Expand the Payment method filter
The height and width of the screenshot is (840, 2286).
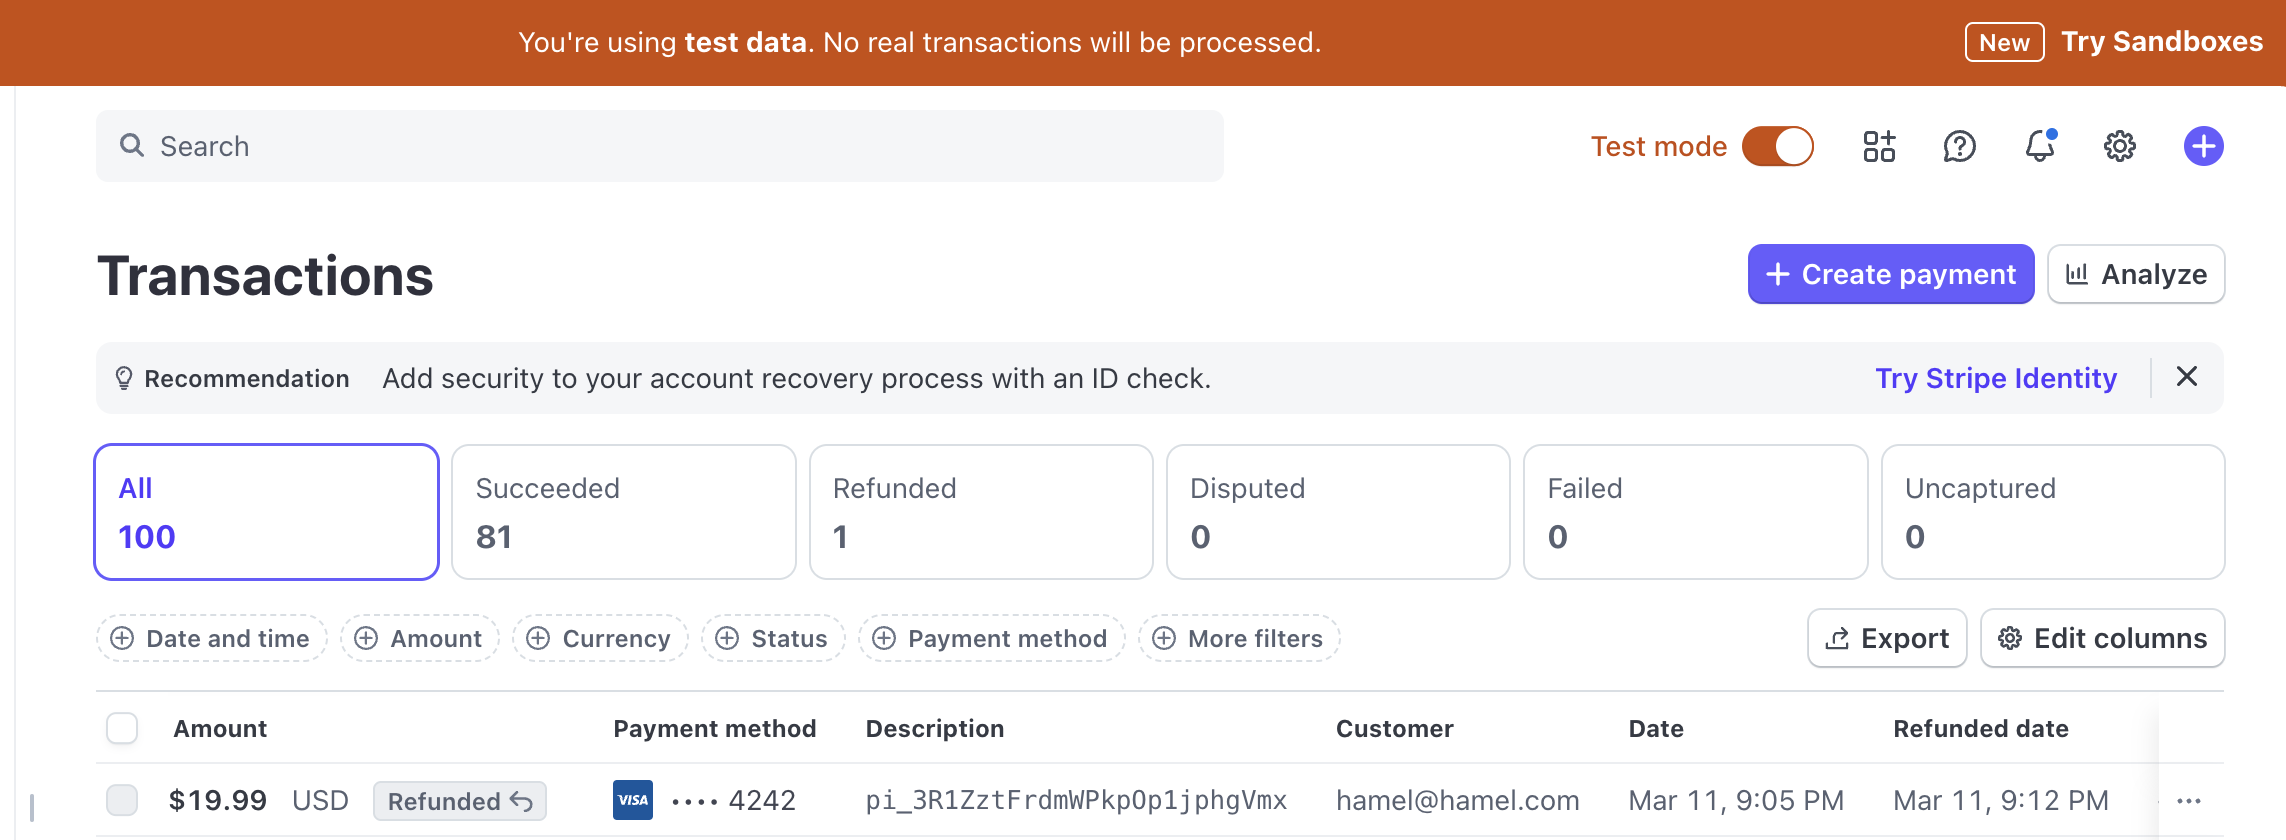[991, 638]
